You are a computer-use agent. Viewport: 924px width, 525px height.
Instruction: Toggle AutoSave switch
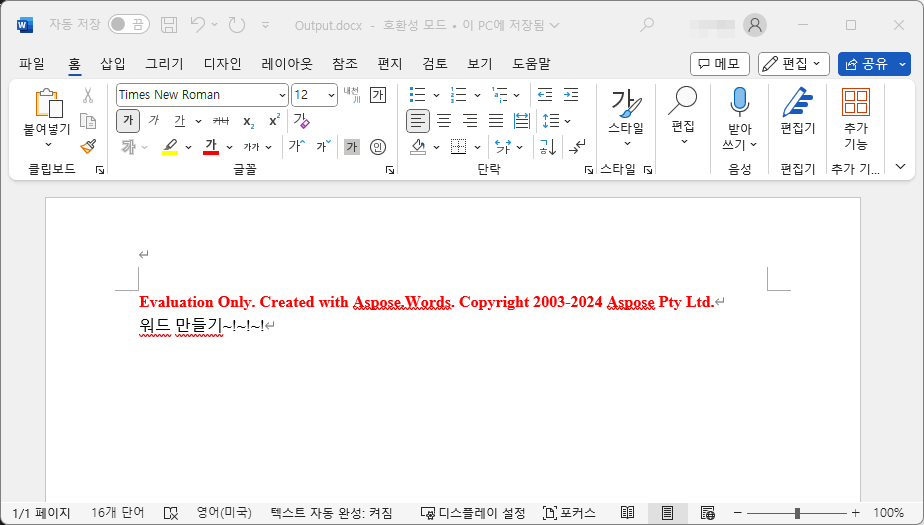[129, 24]
